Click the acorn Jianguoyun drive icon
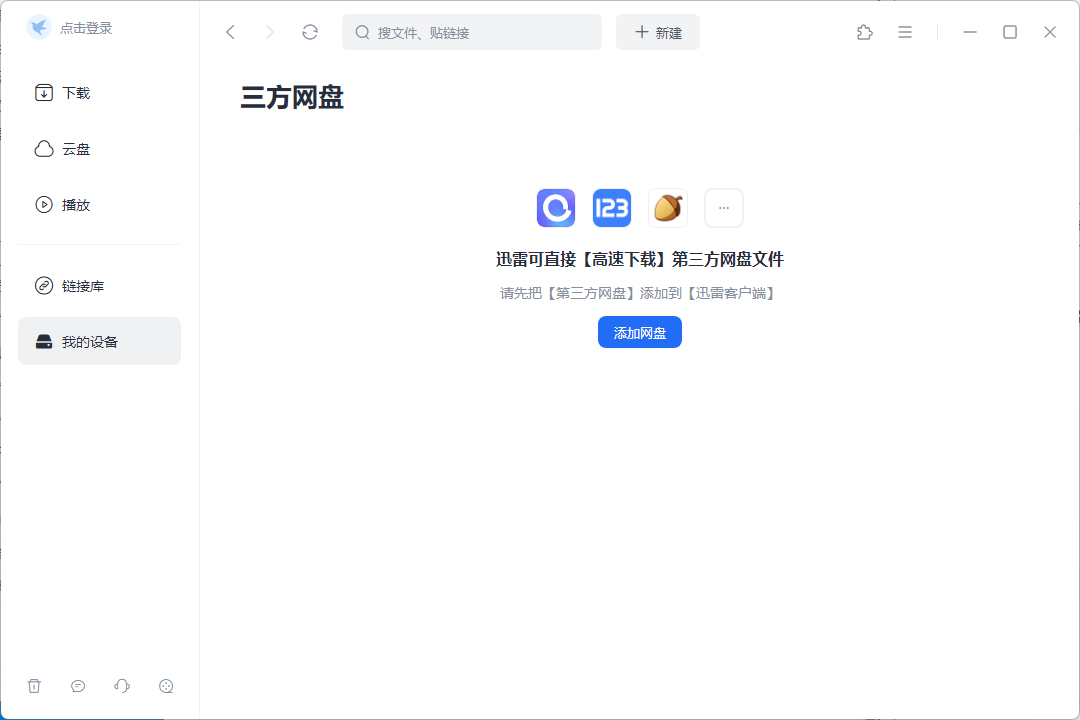This screenshot has height=720, width=1080. point(667,207)
